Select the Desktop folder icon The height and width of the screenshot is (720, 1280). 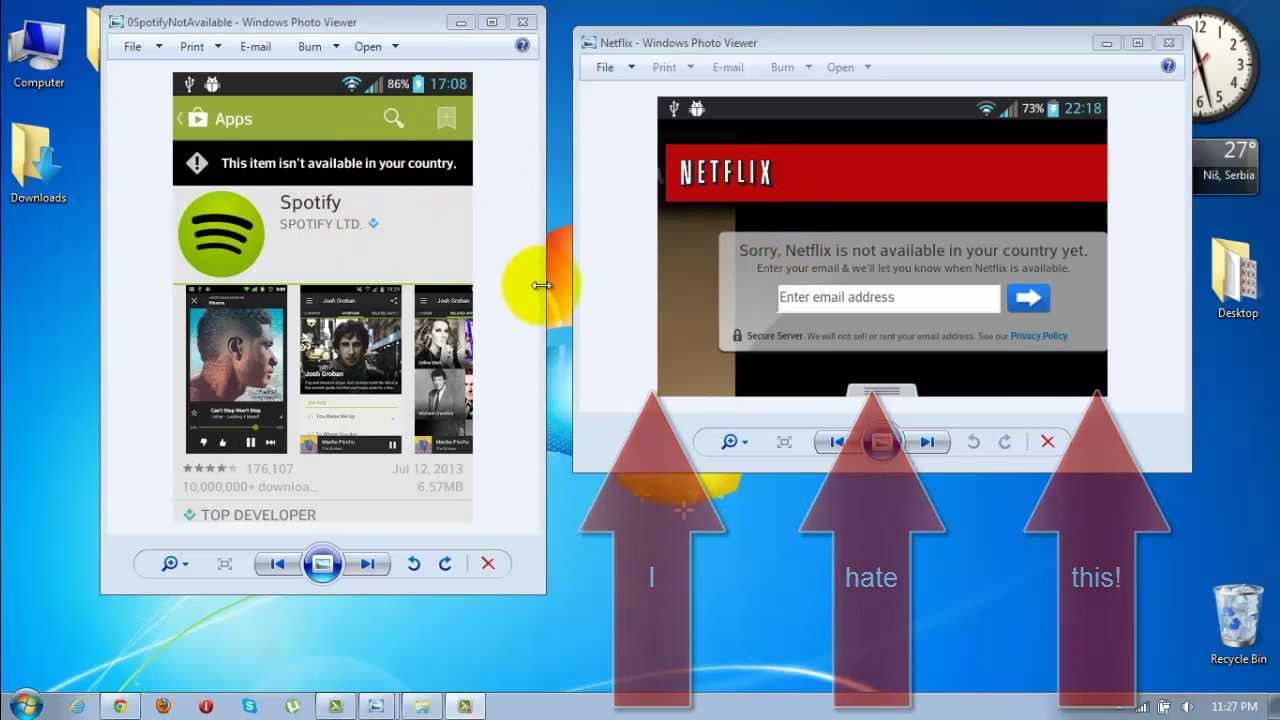tap(1238, 280)
